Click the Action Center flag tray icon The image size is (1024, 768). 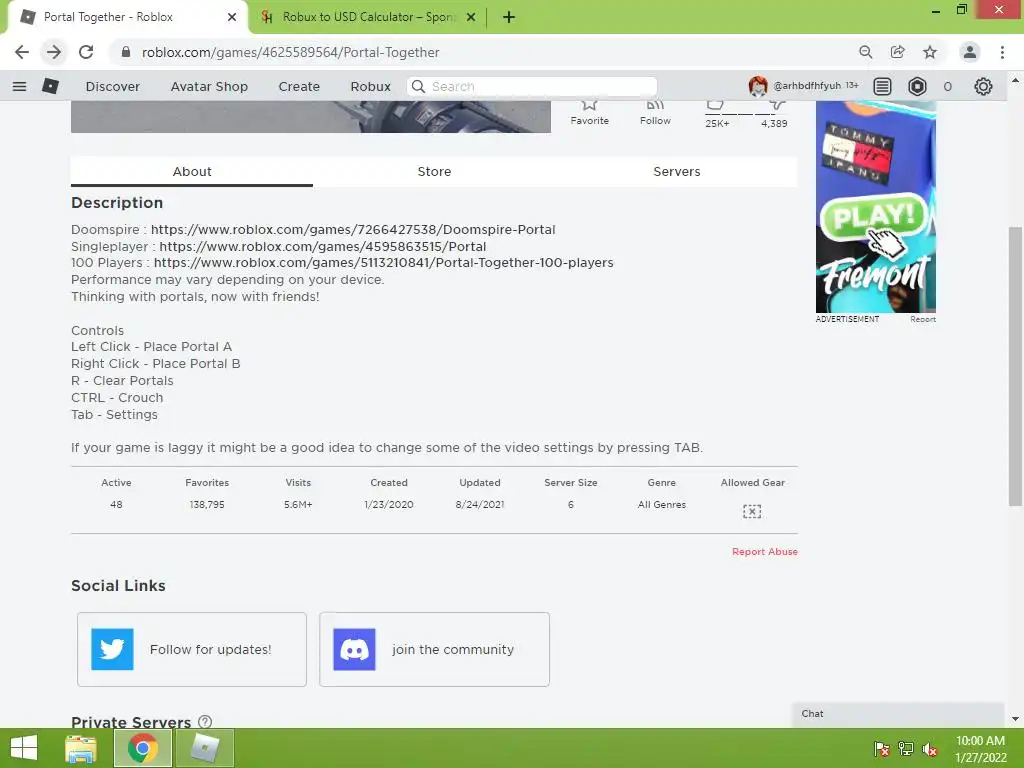click(x=882, y=749)
